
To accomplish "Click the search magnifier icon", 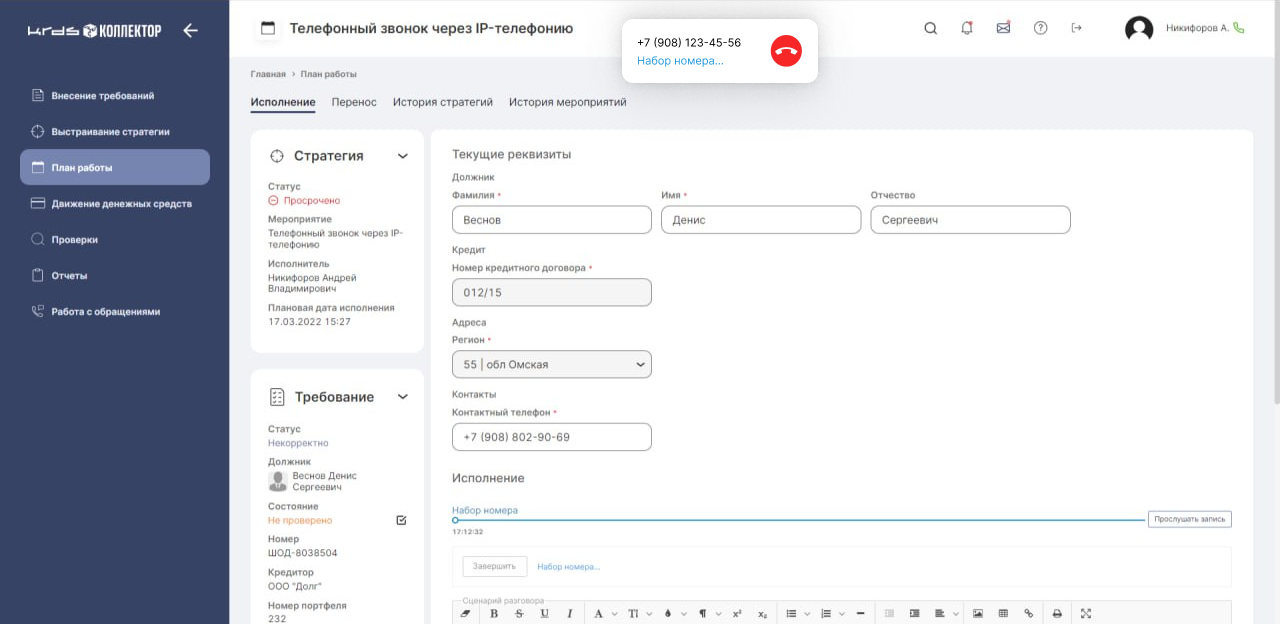I will (x=930, y=28).
